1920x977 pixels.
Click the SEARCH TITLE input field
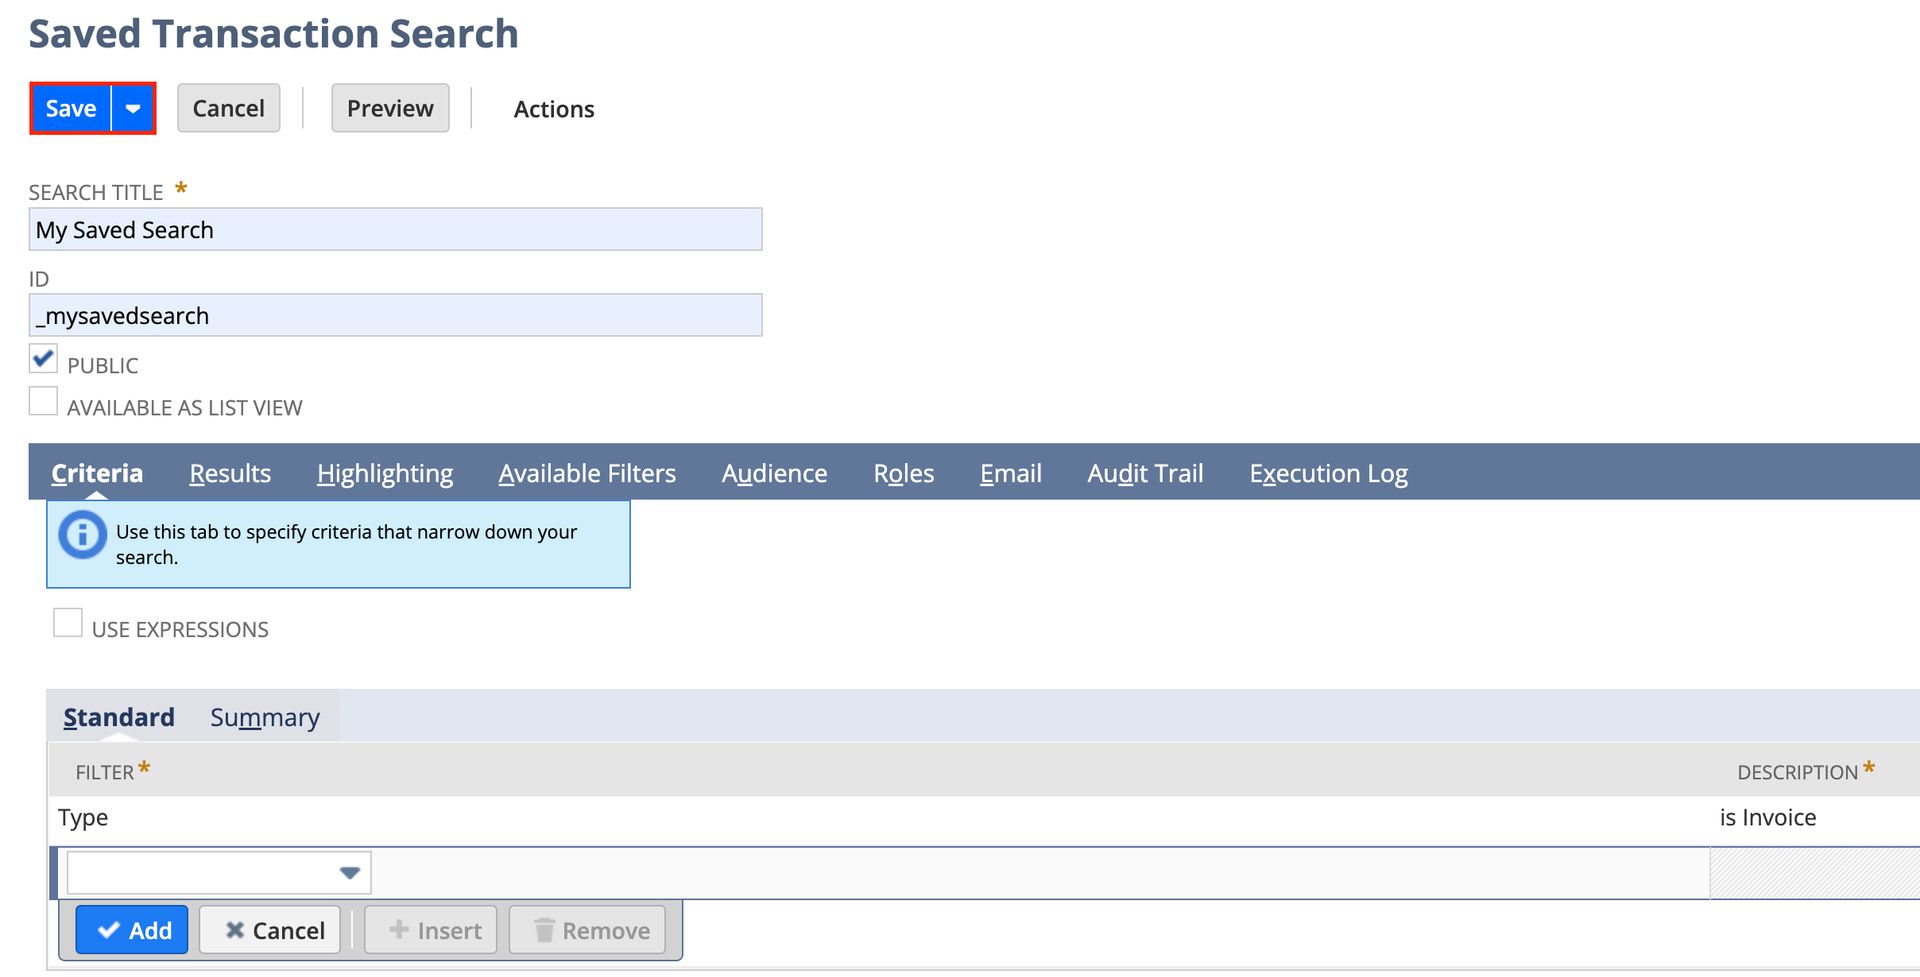click(x=395, y=229)
